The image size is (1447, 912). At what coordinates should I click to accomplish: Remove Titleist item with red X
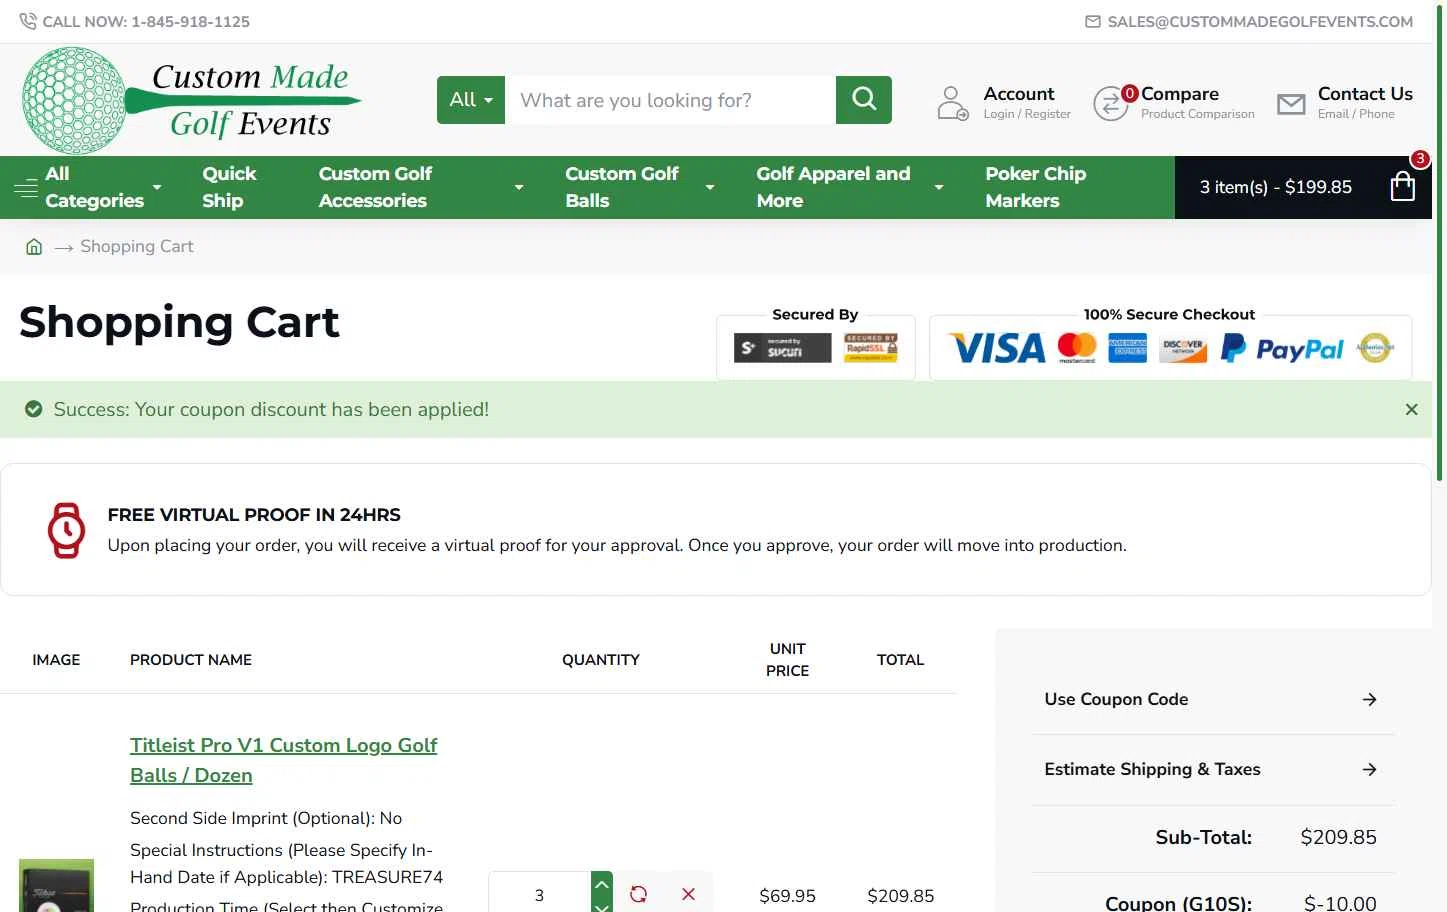(x=688, y=894)
